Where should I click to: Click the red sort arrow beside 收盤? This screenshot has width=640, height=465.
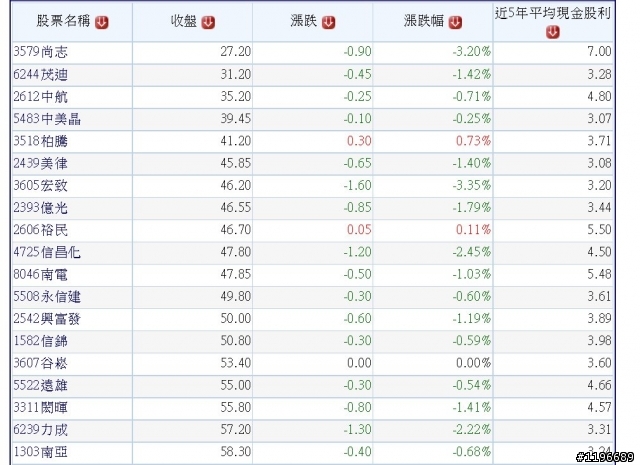(208, 22)
